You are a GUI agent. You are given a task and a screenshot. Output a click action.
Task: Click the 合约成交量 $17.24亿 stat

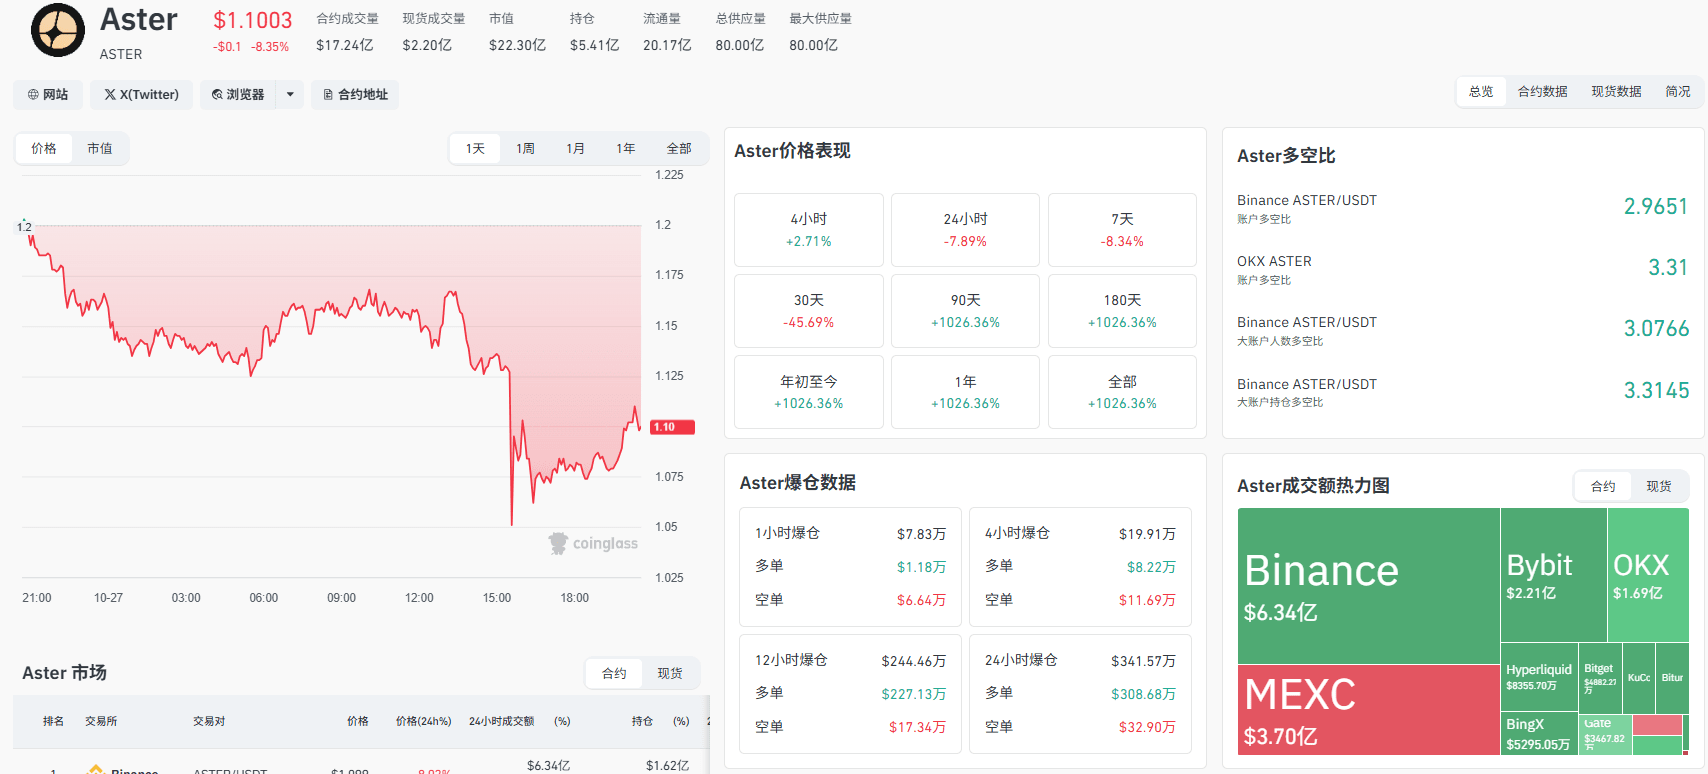[347, 32]
